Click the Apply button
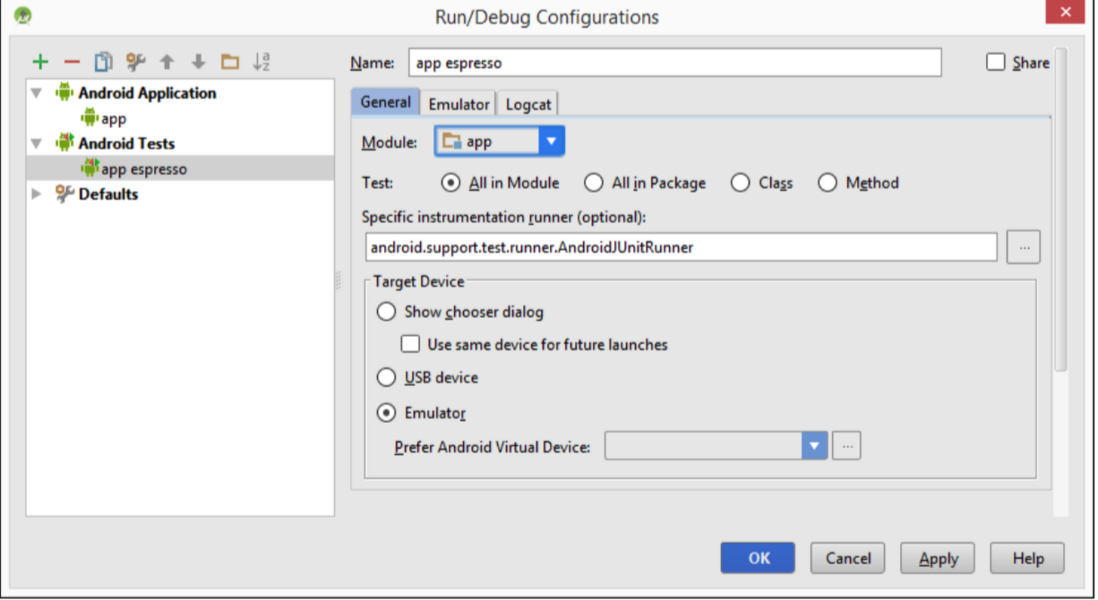1098x600 pixels. (938, 558)
